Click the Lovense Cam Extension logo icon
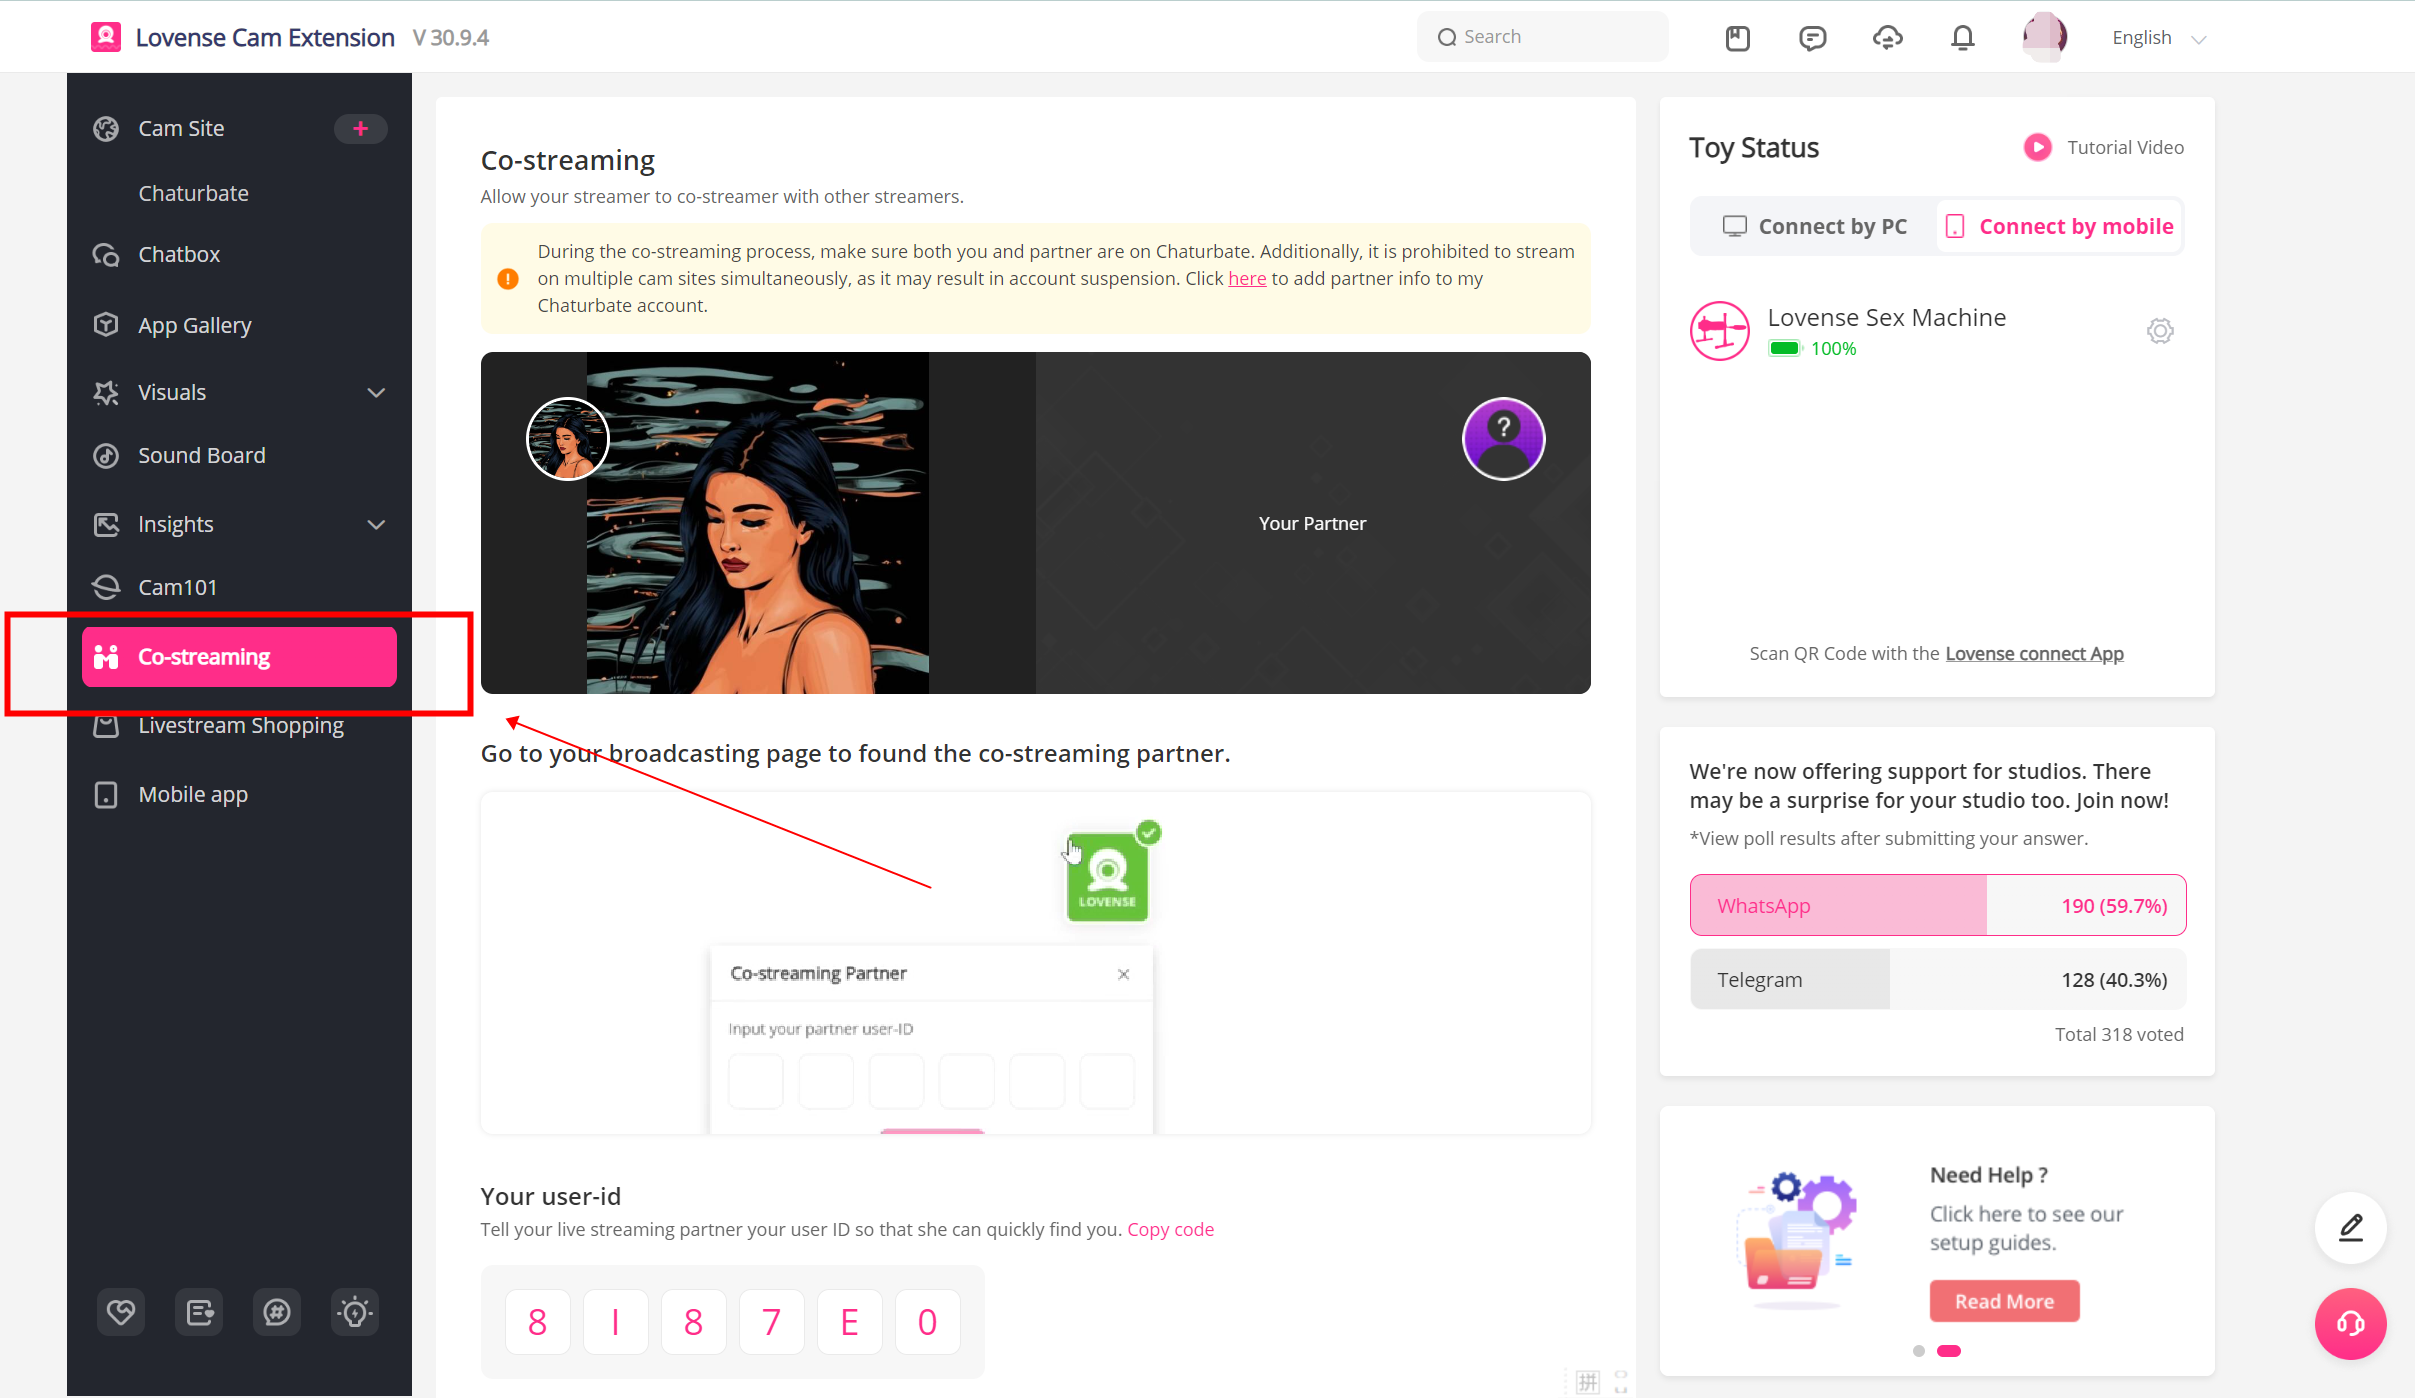 (x=105, y=37)
